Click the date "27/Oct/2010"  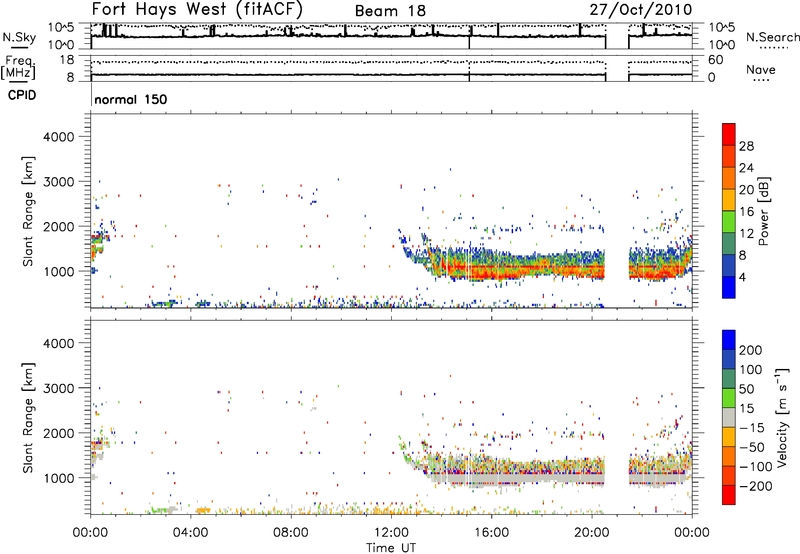pyautogui.click(x=641, y=10)
